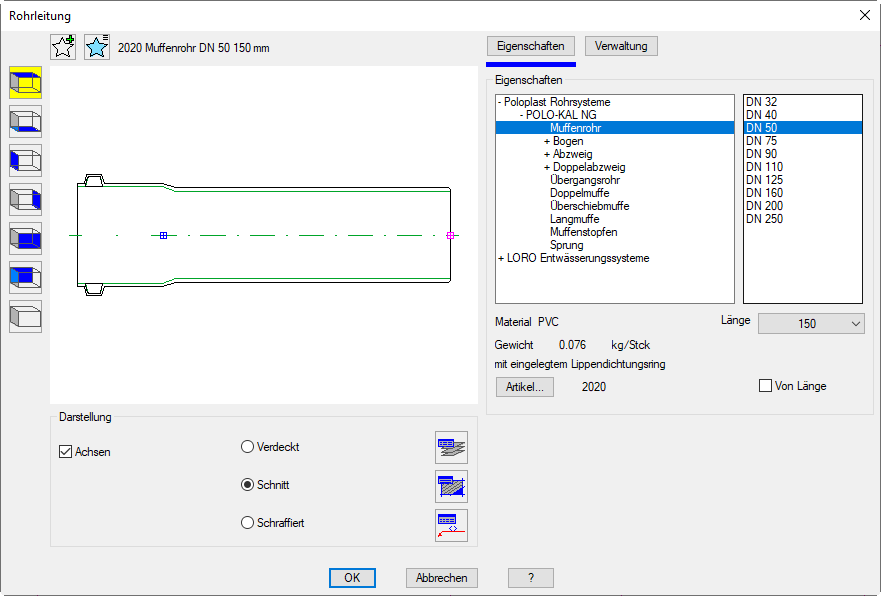Expand the Bogen tree node
The width and height of the screenshot is (881, 596).
pyautogui.click(x=547, y=142)
